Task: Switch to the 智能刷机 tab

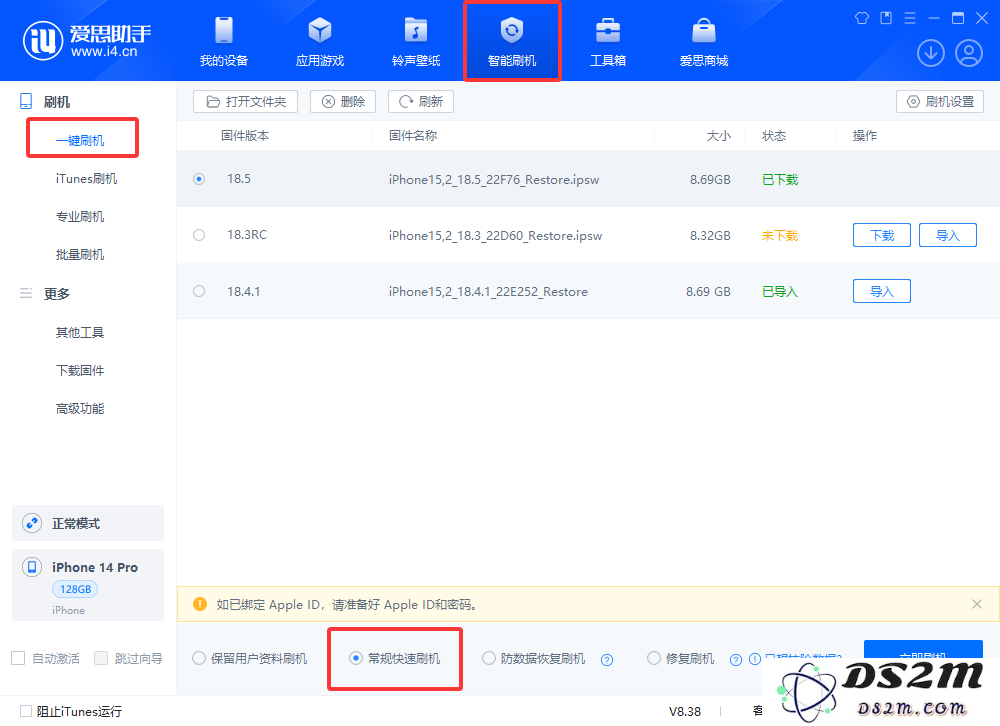Action: click(x=512, y=42)
